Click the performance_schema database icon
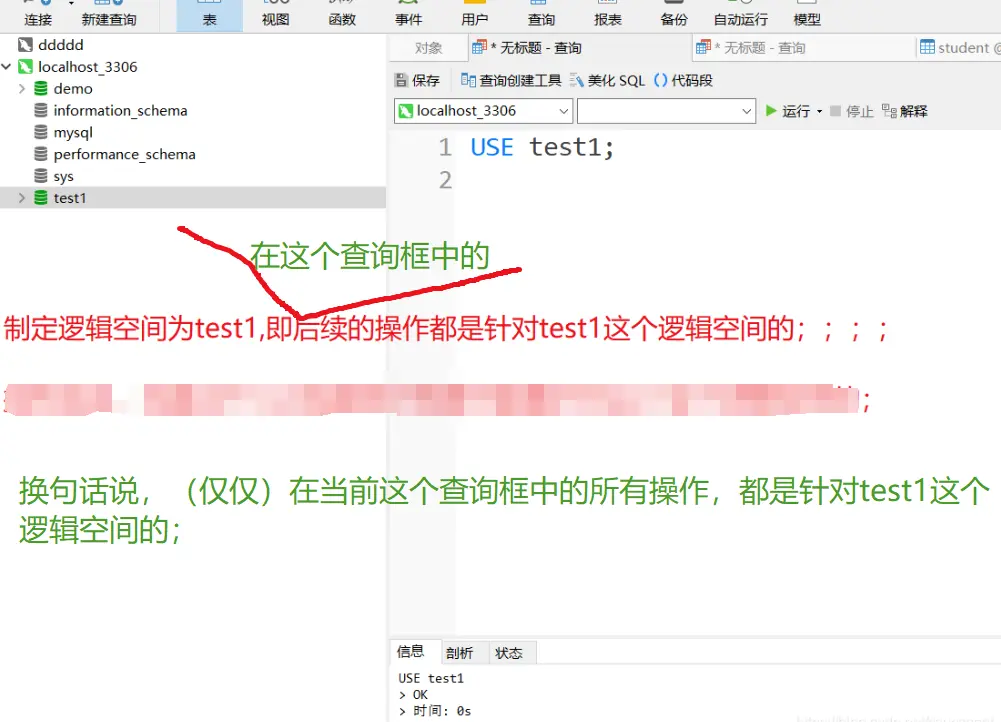Viewport: 1001px width, 722px height. (40, 154)
